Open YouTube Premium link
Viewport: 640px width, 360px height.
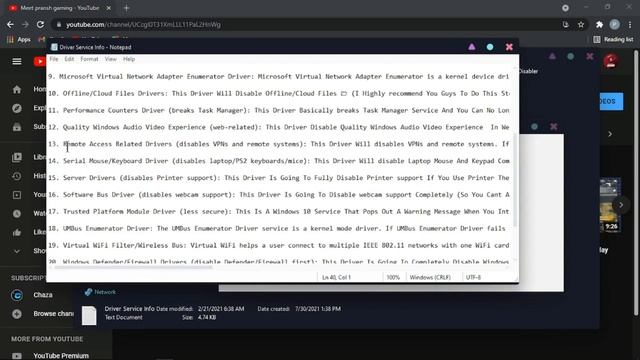(61, 356)
